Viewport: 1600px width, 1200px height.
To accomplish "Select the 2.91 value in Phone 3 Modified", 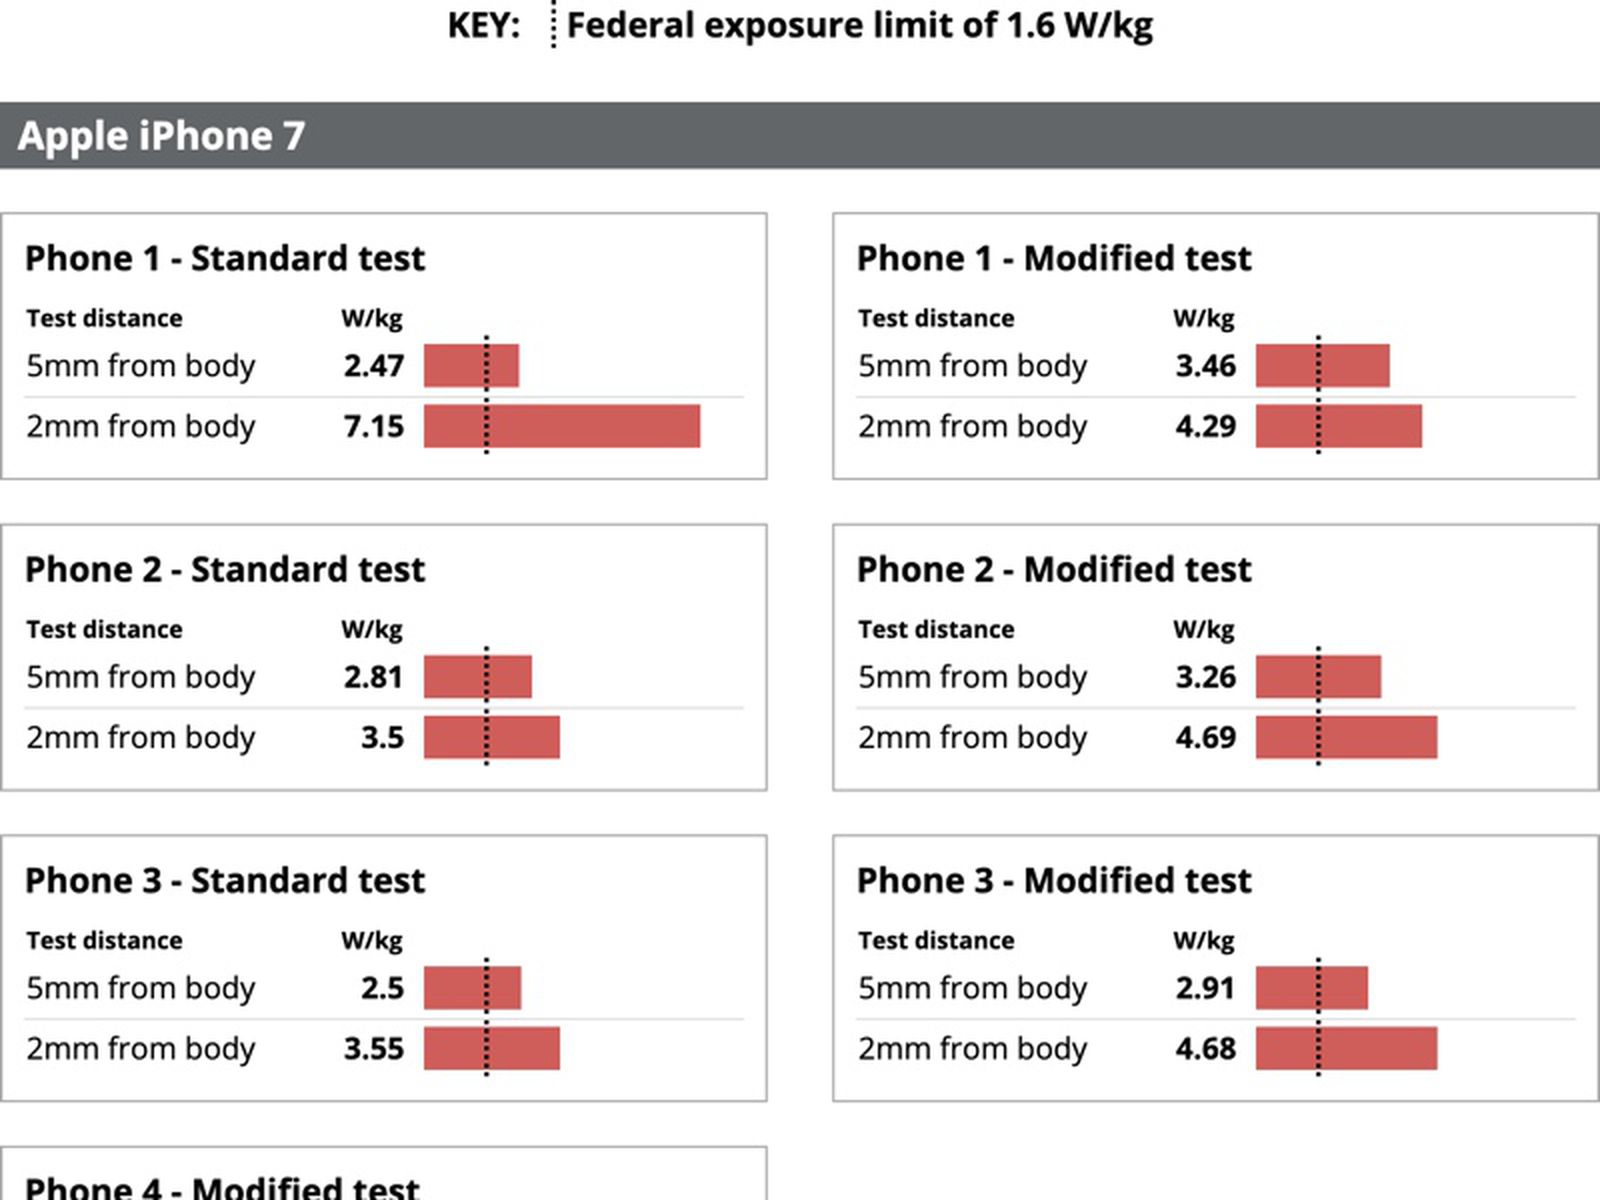I will tap(1206, 988).
